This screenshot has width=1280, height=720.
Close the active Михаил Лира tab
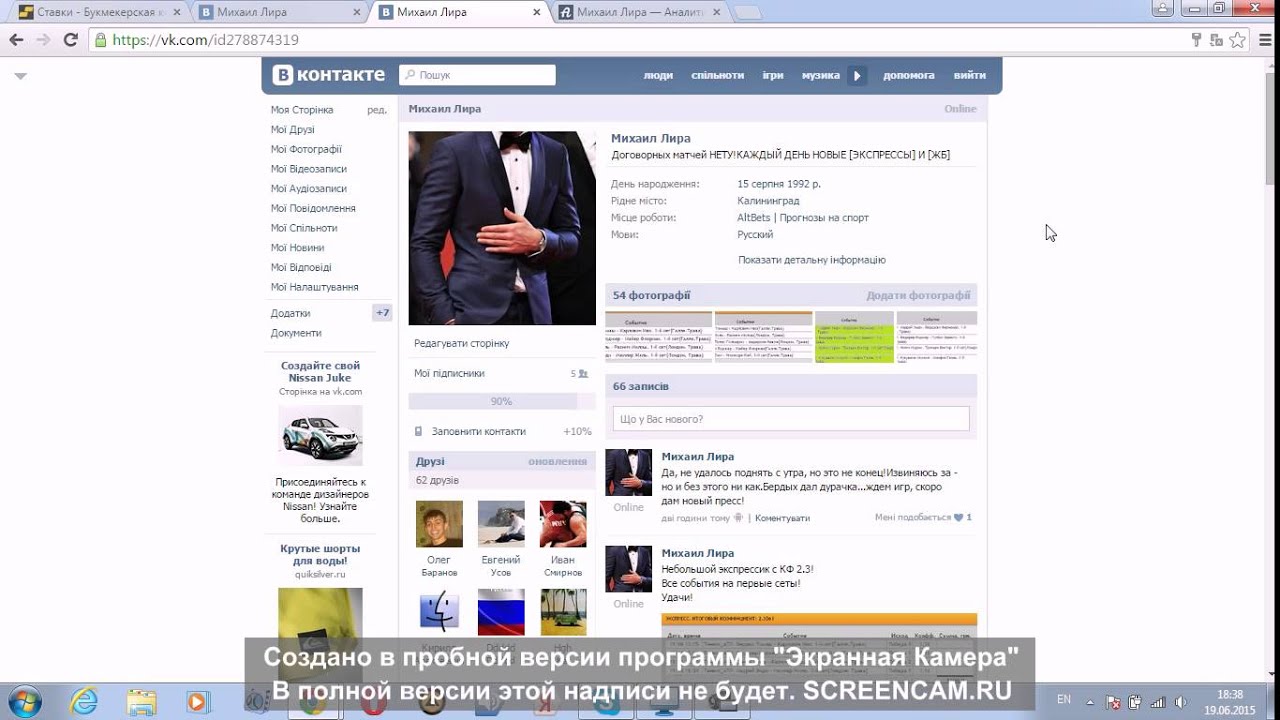[537, 12]
